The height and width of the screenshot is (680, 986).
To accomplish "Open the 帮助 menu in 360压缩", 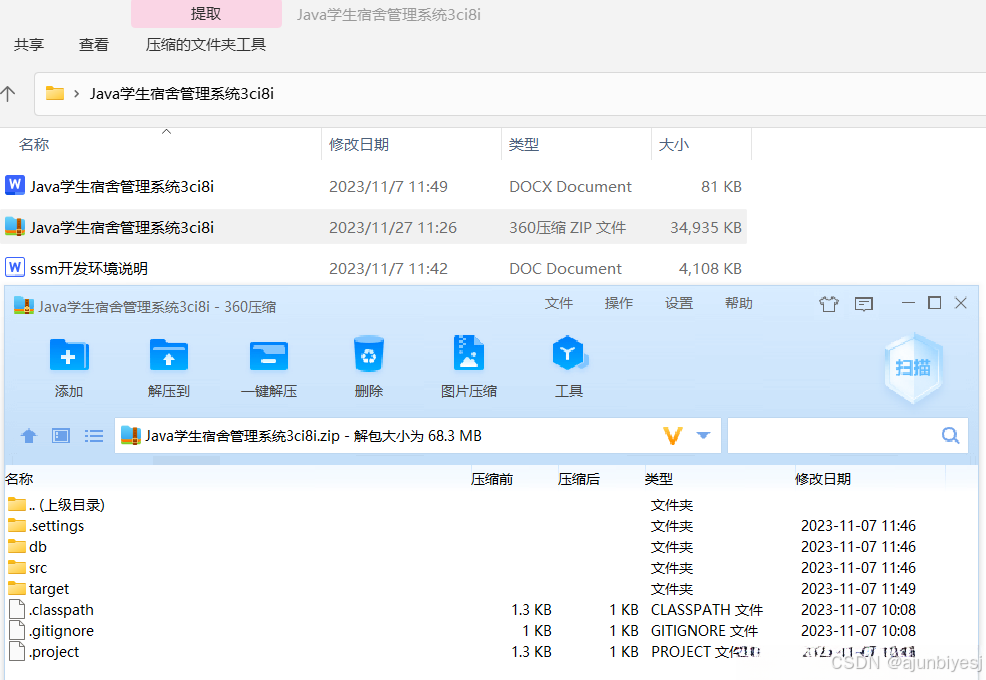I will tap(739, 303).
